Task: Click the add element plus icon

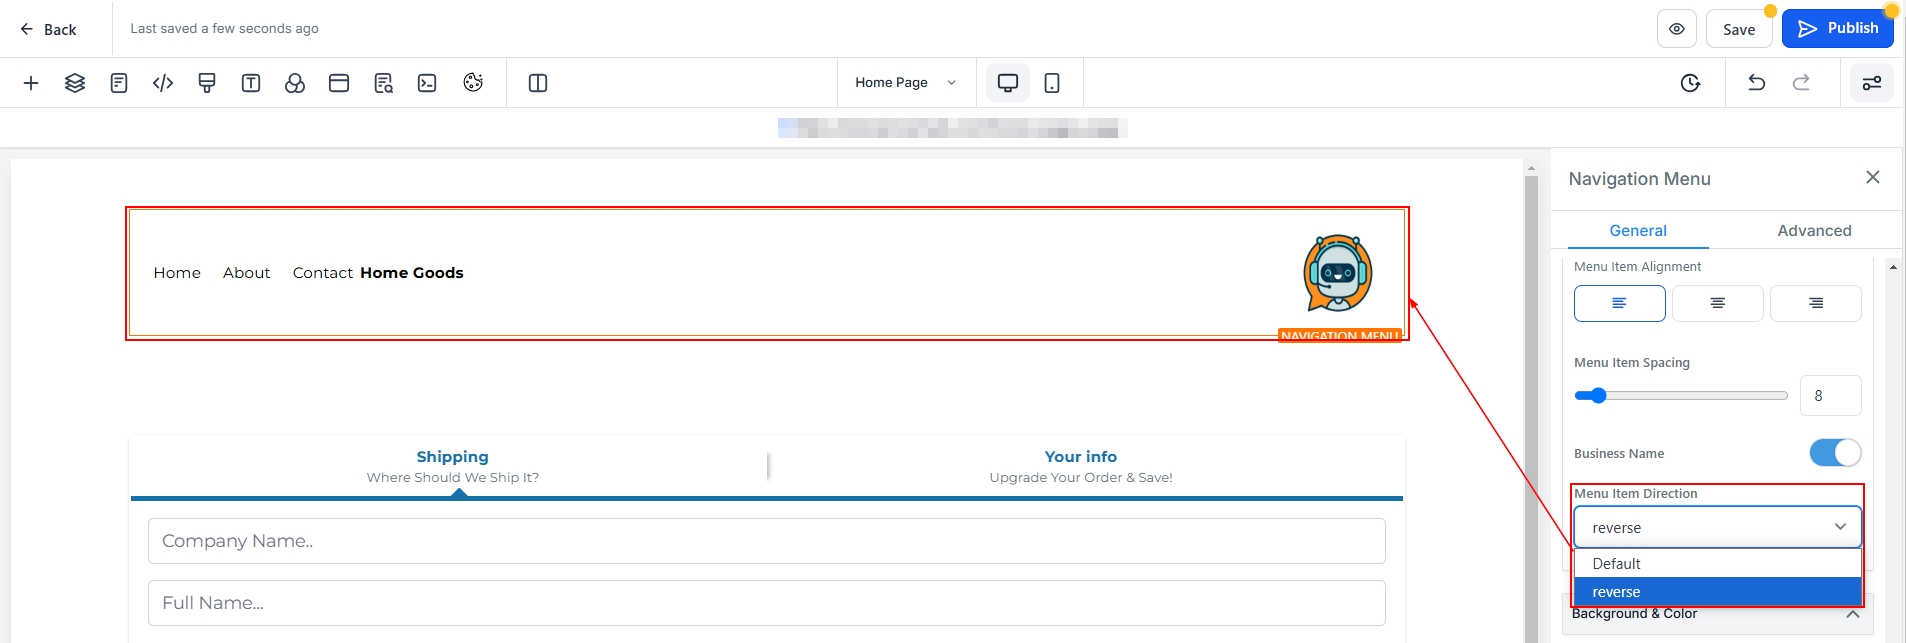Action: [x=31, y=83]
